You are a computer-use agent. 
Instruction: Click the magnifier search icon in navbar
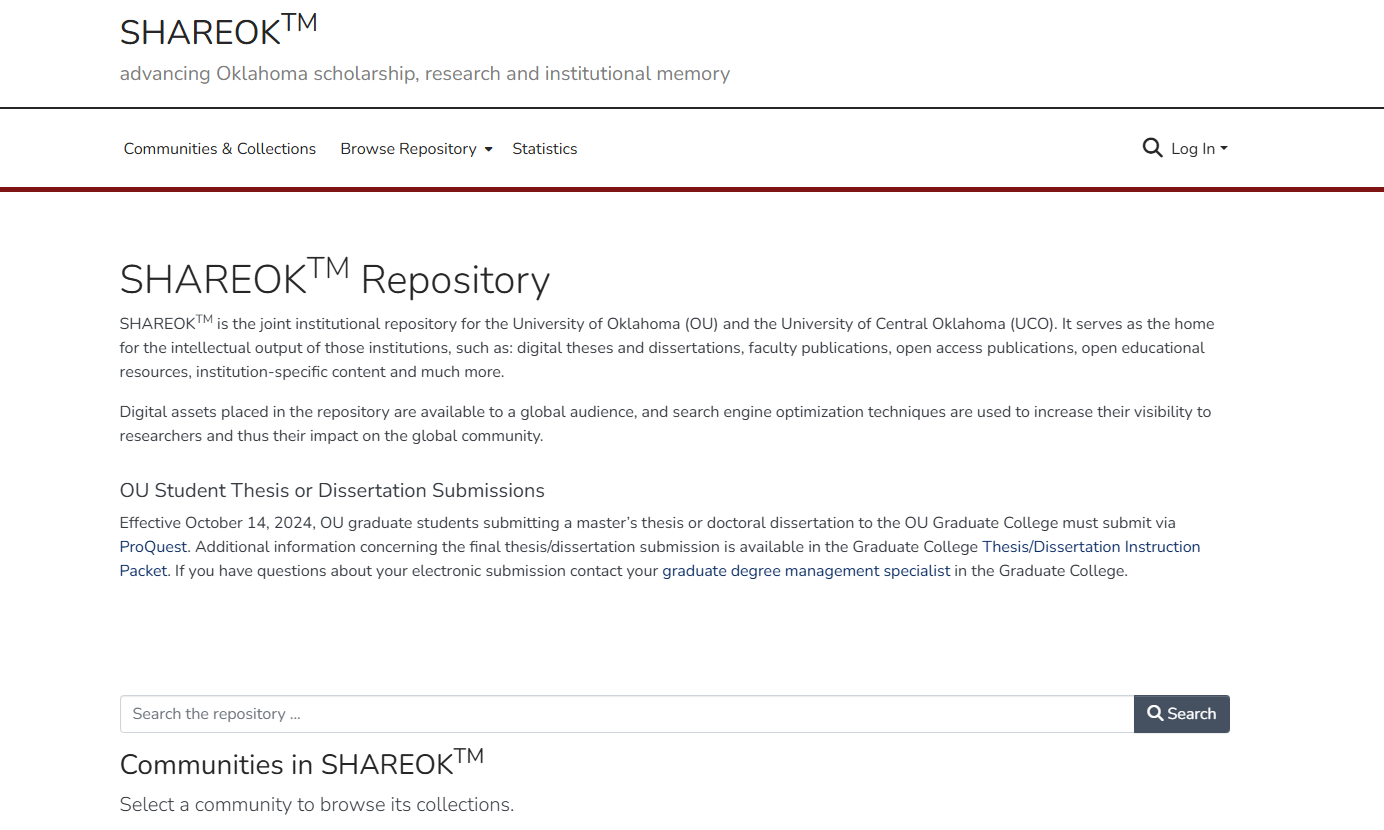[x=1152, y=148]
